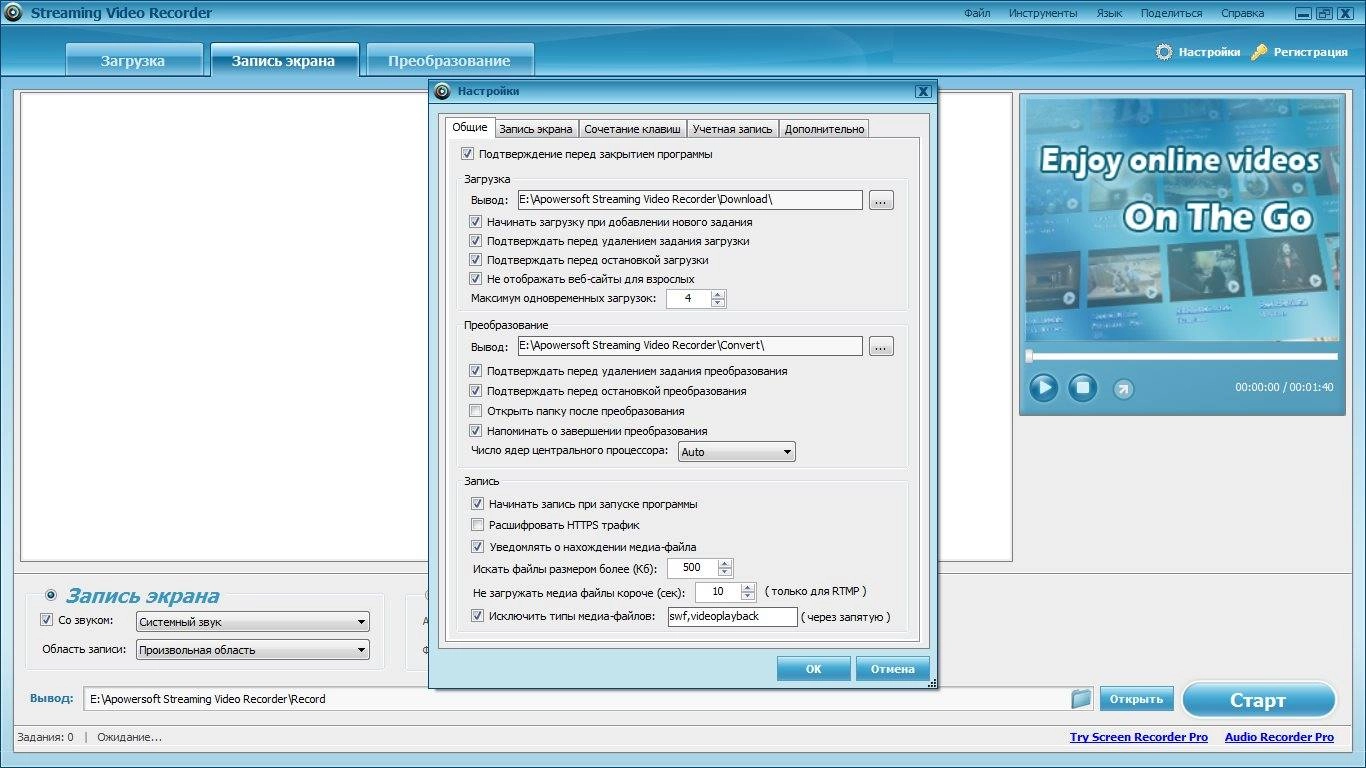Open the Инструменты menu

1043,13
